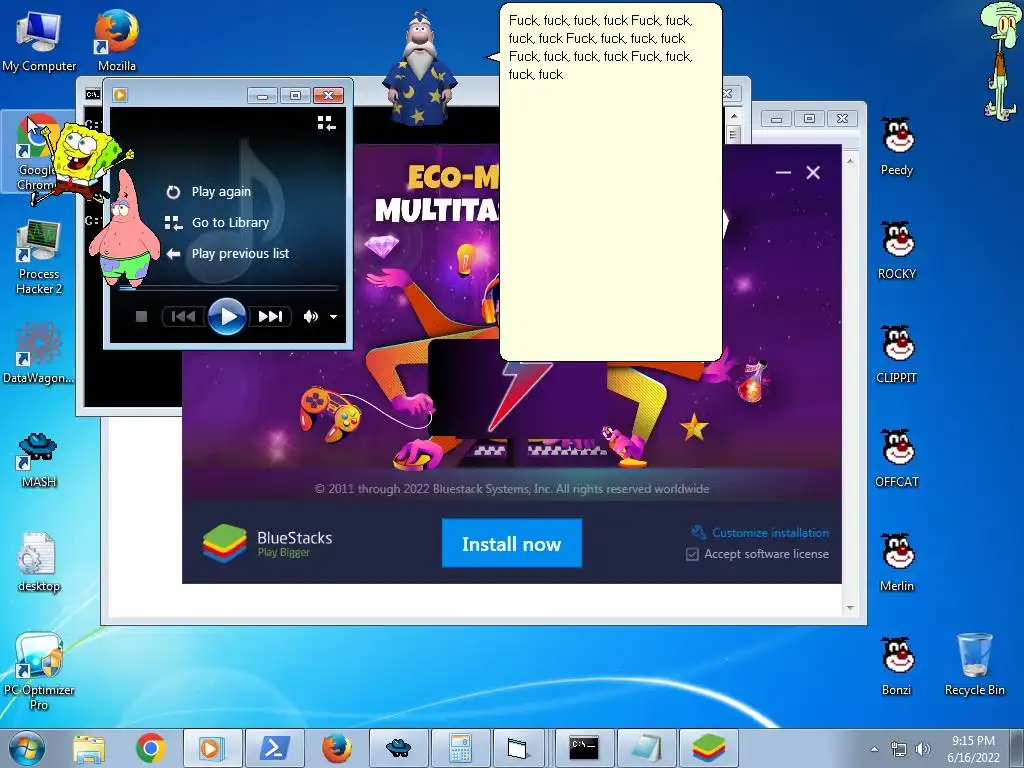Click Go to Library in media player
The width and height of the screenshot is (1024, 768).
[x=217, y=223]
